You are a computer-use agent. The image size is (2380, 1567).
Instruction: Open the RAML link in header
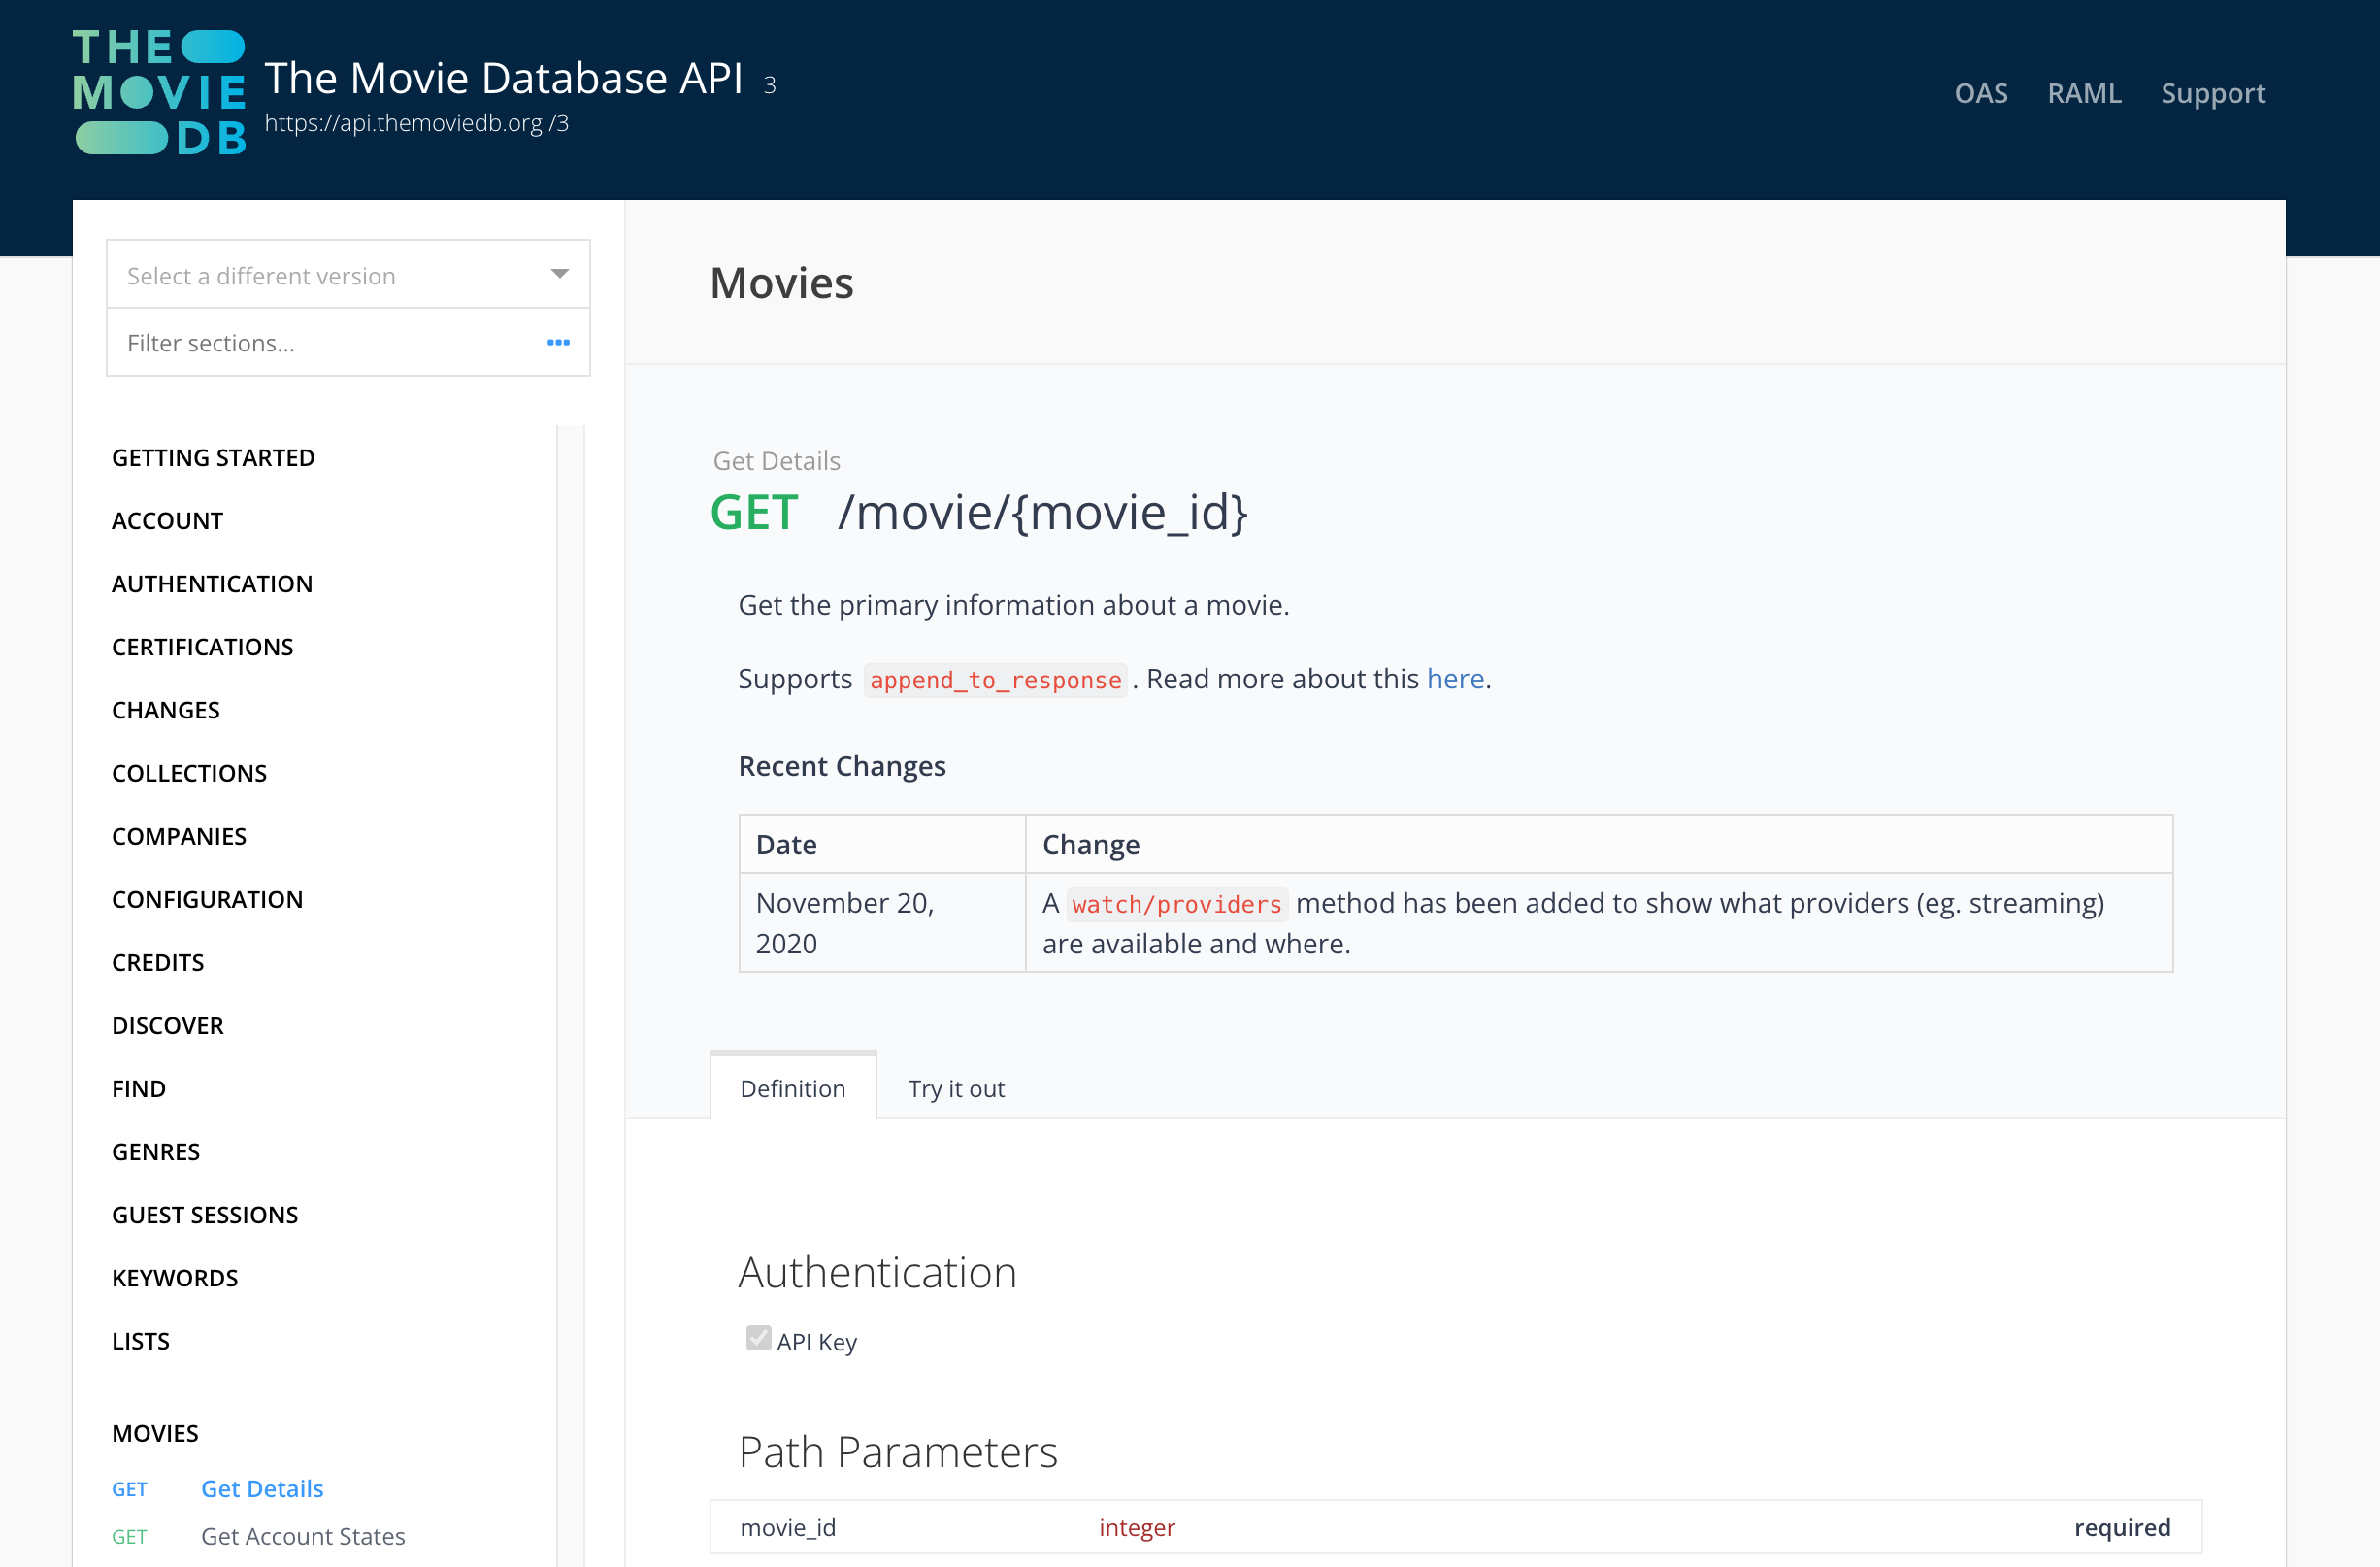point(2084,93)
